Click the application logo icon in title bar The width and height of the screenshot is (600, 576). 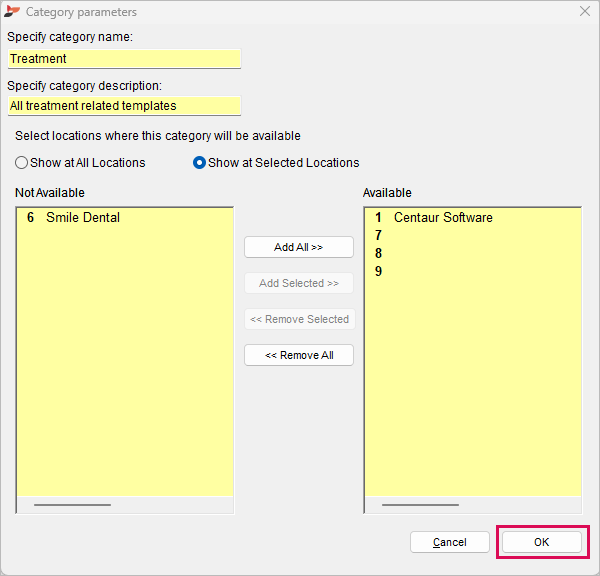click(12, 11)
